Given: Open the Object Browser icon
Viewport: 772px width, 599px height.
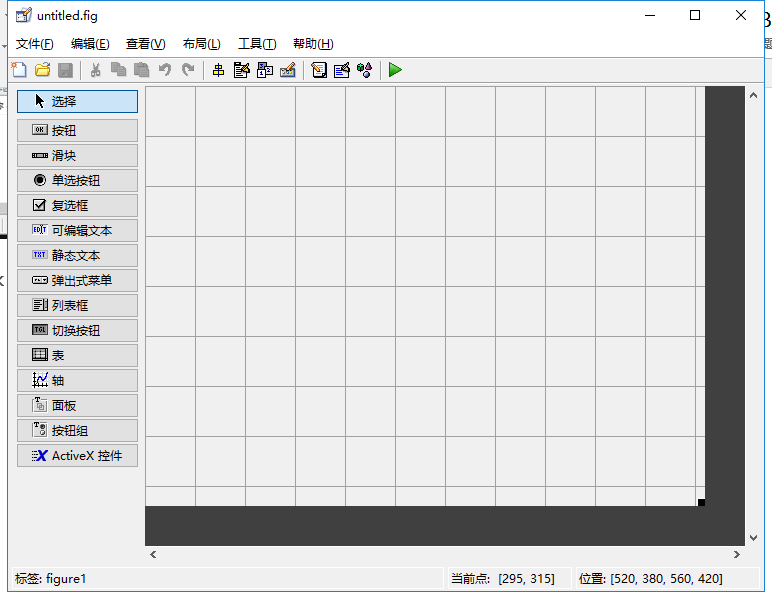Looking at the screenshot, I should point(365,70).
